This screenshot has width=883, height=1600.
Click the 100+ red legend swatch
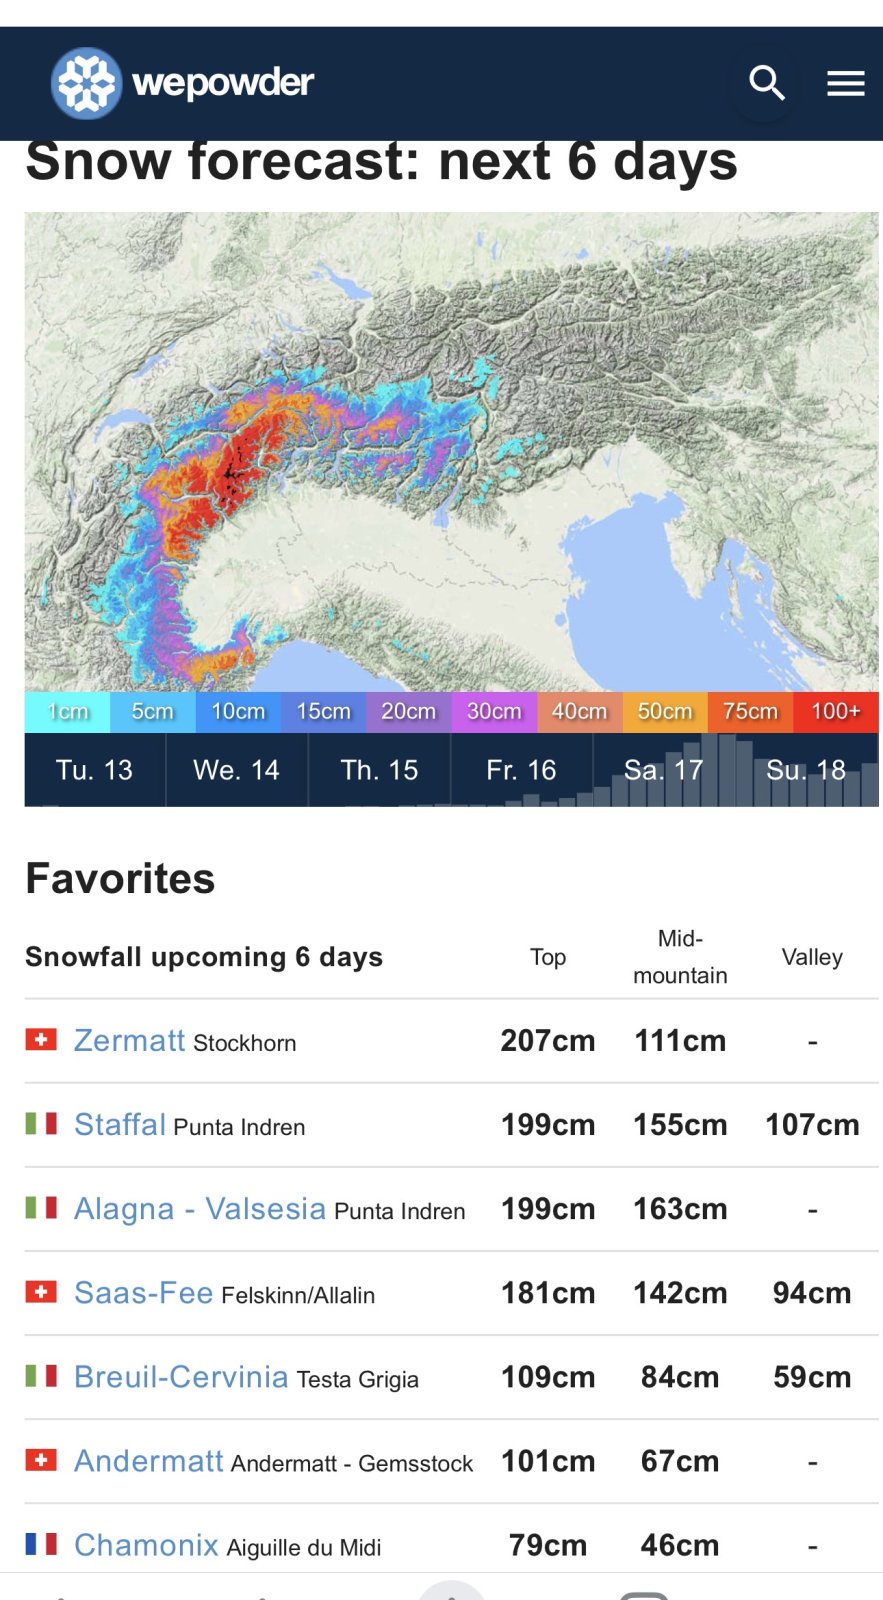(835, 711)
